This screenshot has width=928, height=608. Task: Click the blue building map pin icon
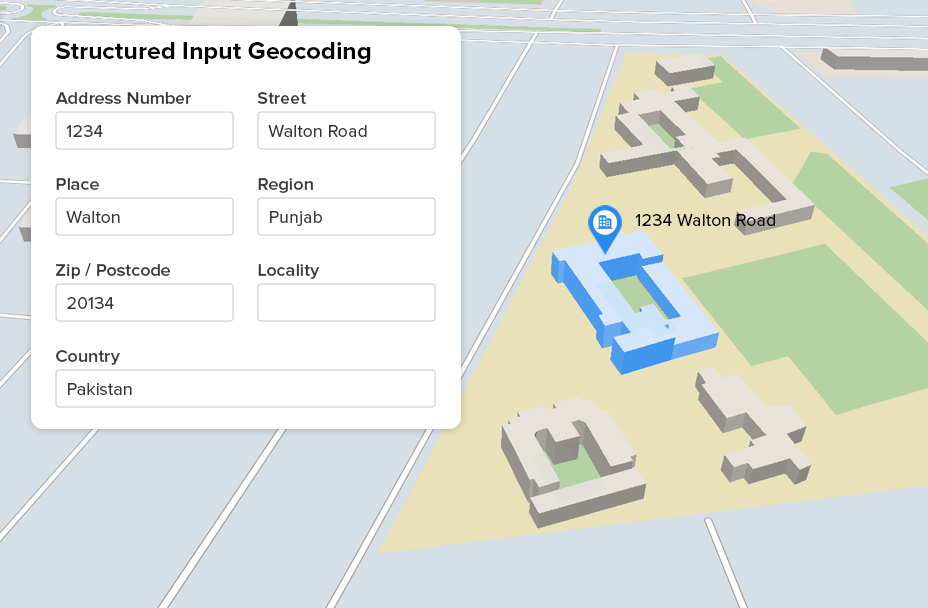pos(604,224)
